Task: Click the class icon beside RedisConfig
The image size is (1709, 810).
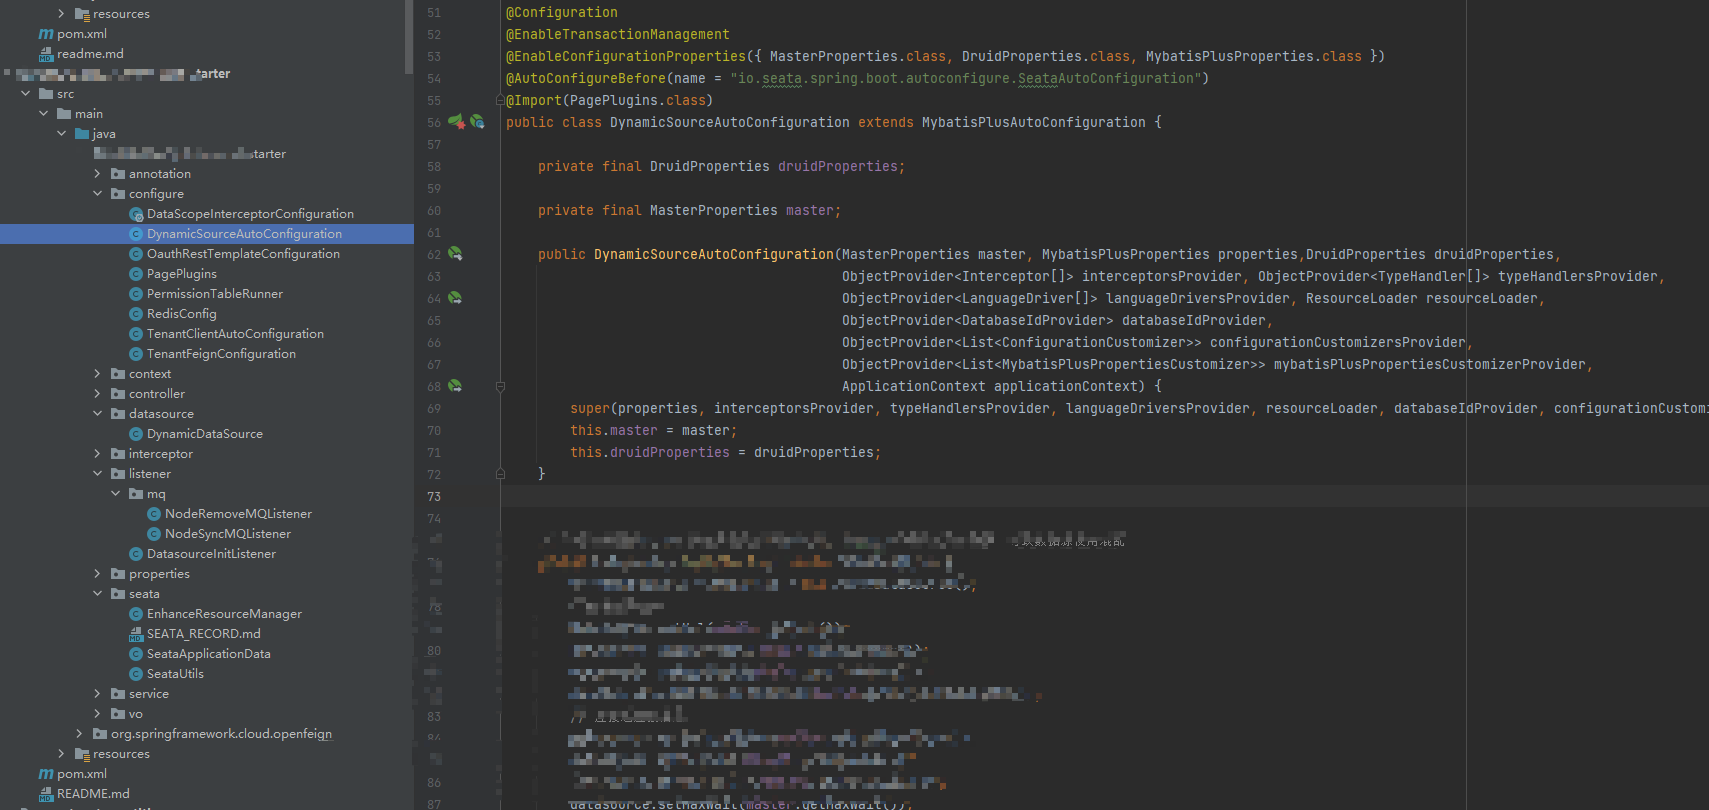Action: tap(136, 314)
